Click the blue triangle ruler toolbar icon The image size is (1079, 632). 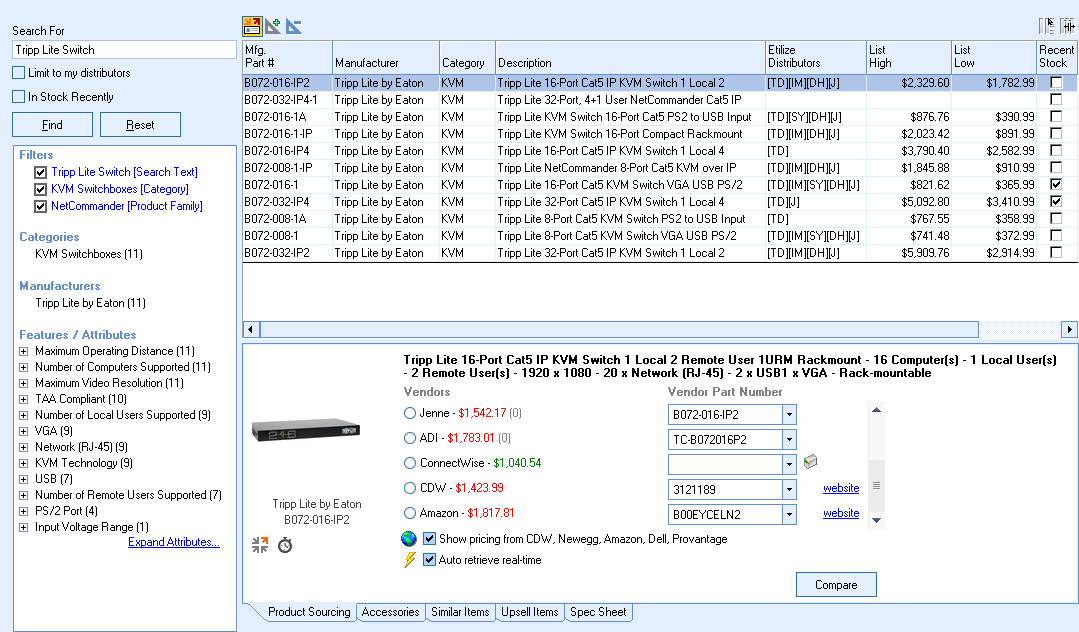pyautogui.click(x=293, y=26)
